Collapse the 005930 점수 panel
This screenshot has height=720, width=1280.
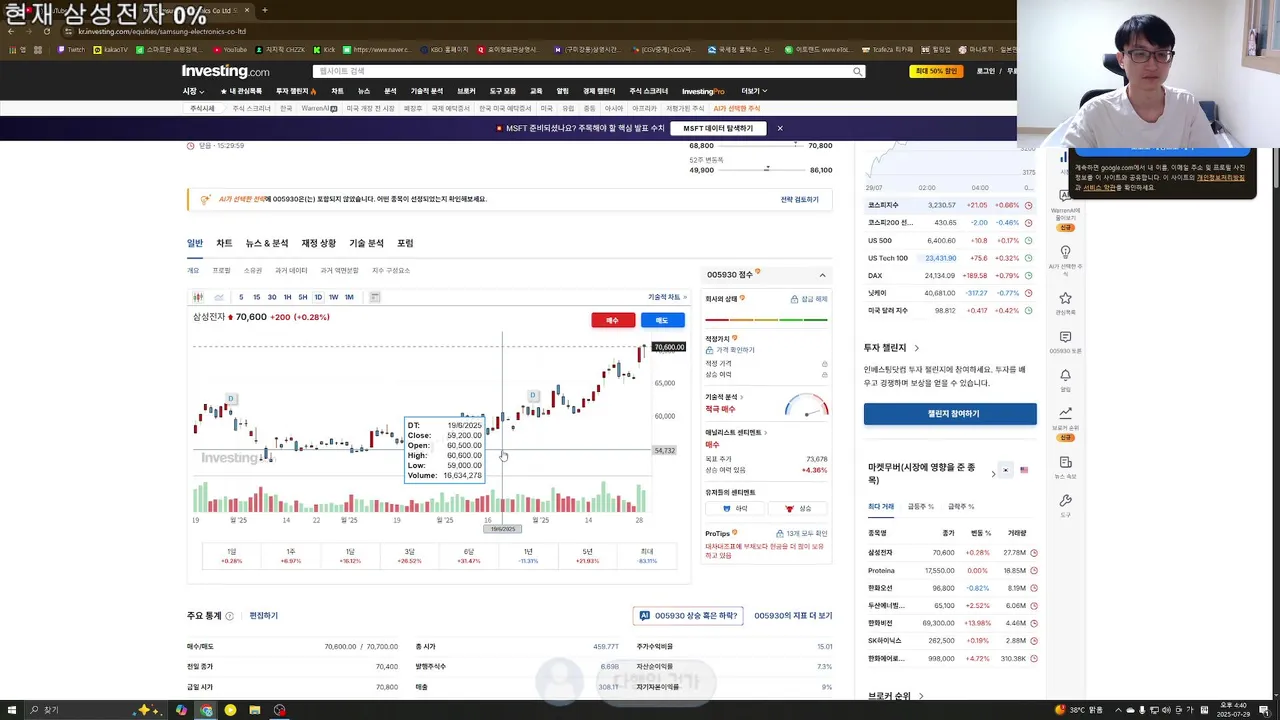coord(822,275)
